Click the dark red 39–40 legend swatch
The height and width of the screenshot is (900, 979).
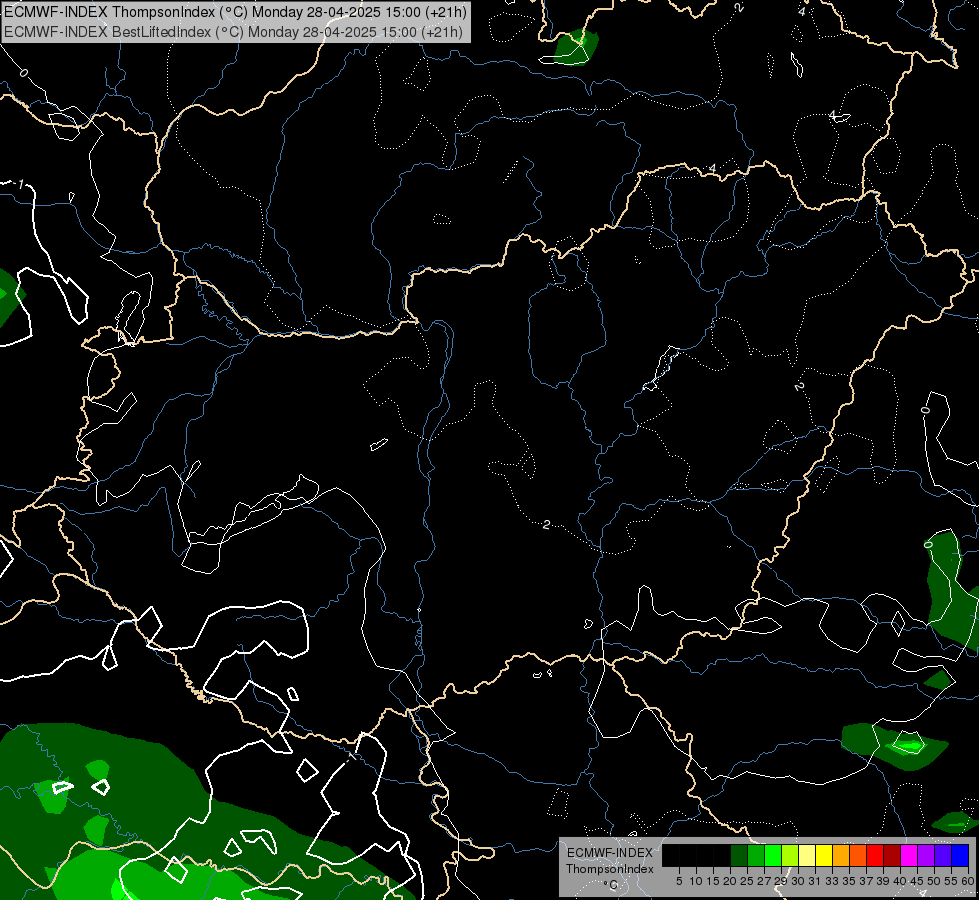click(892, 855)
